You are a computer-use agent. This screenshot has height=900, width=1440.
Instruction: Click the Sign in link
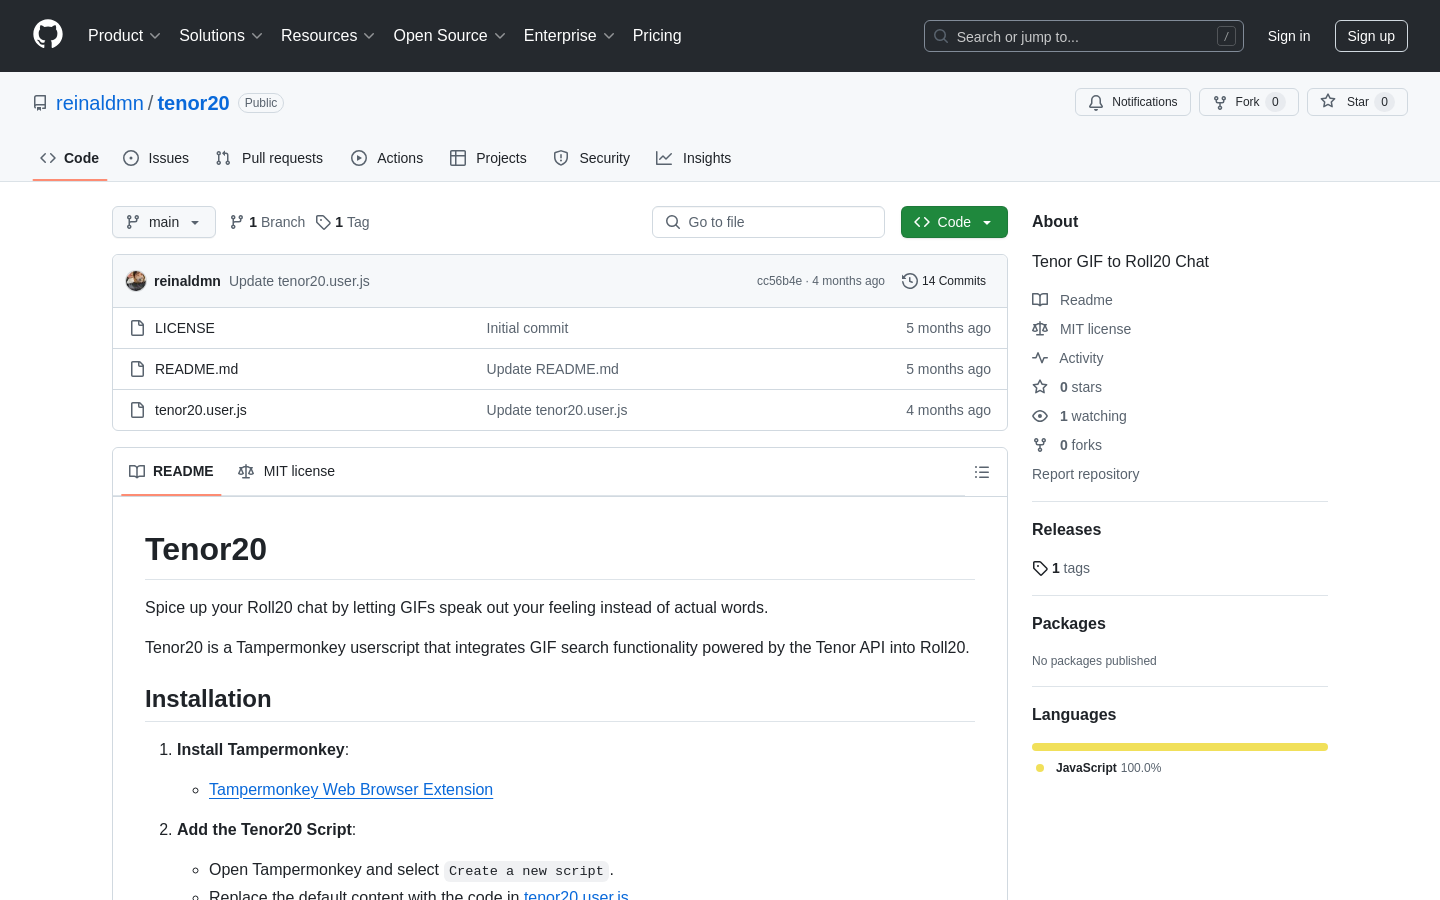click(1289, 36)
